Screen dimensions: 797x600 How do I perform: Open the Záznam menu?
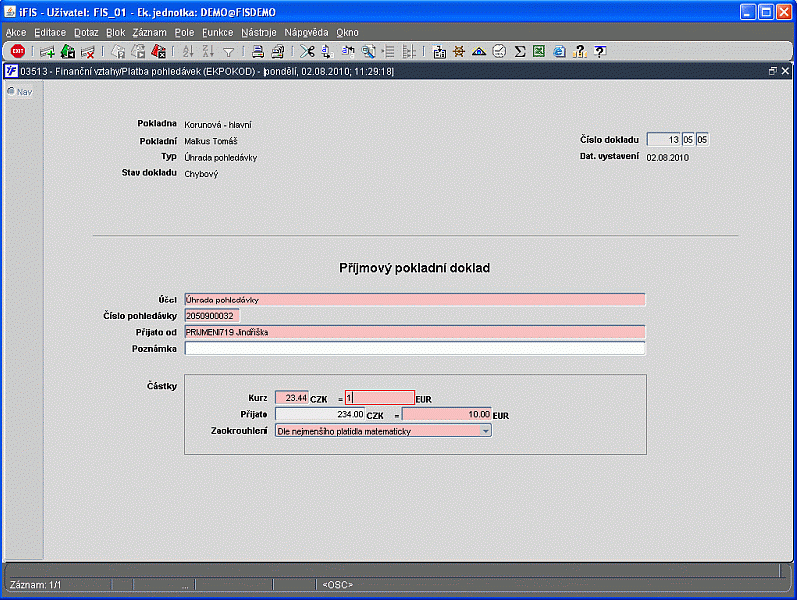pos(149,33)
